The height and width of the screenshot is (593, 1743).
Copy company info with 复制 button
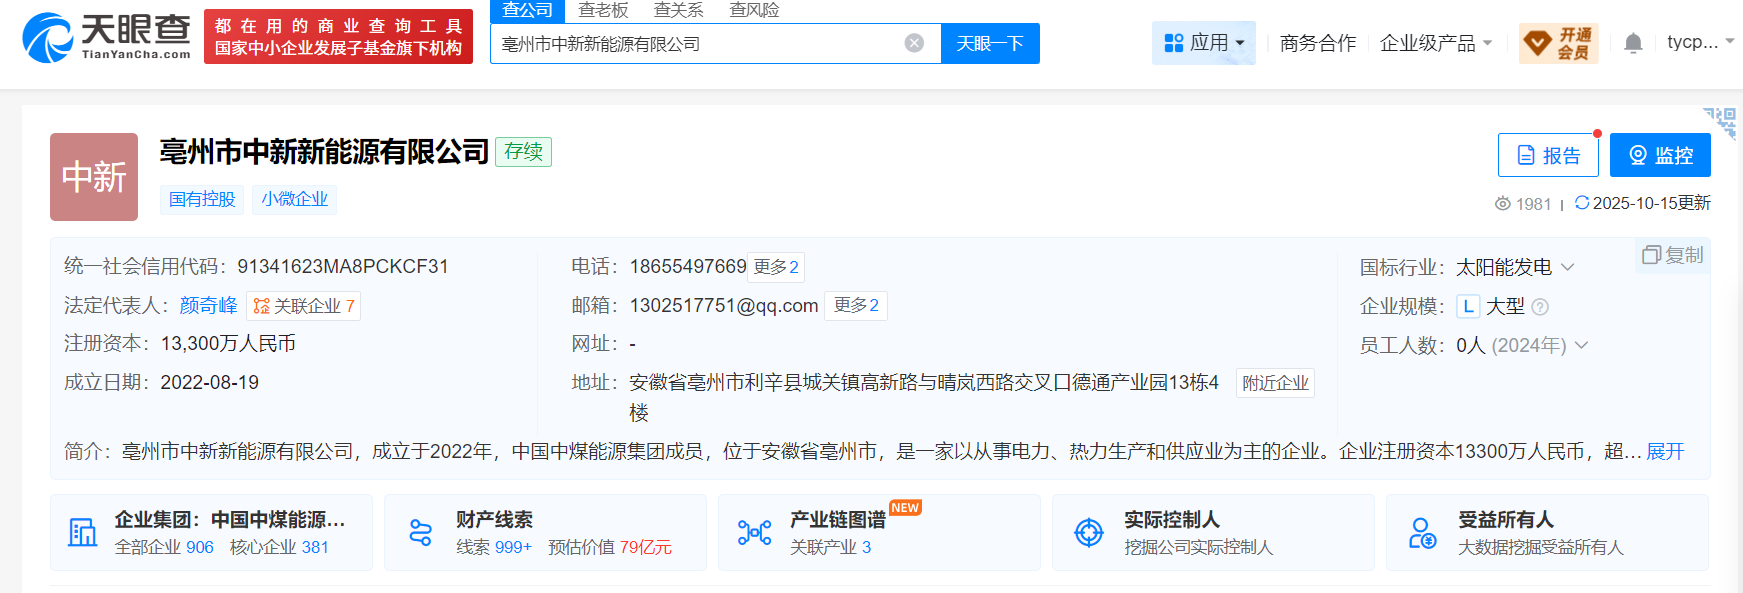click(x=1673, y=255)
